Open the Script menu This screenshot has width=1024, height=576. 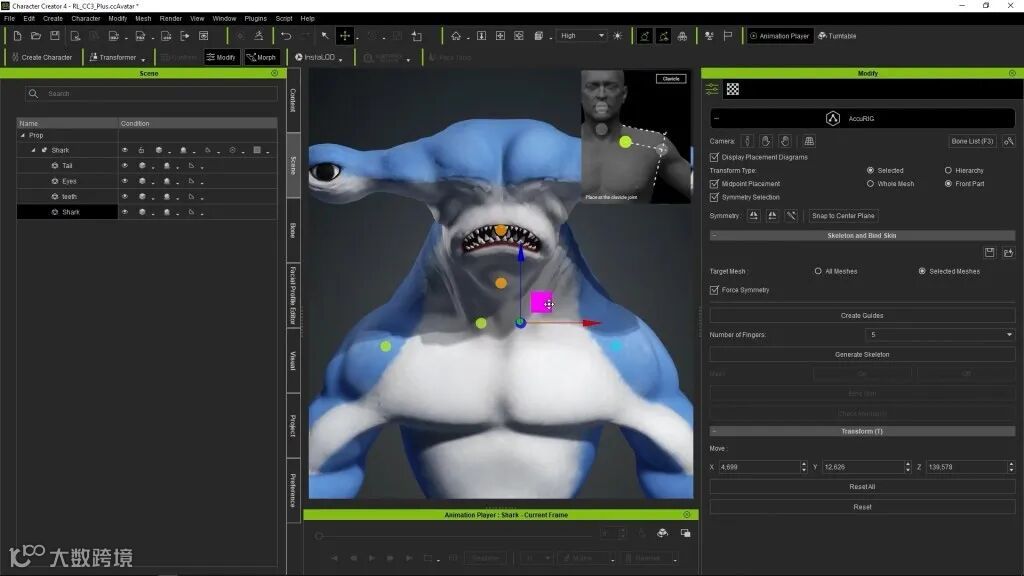tap(284, 18)
